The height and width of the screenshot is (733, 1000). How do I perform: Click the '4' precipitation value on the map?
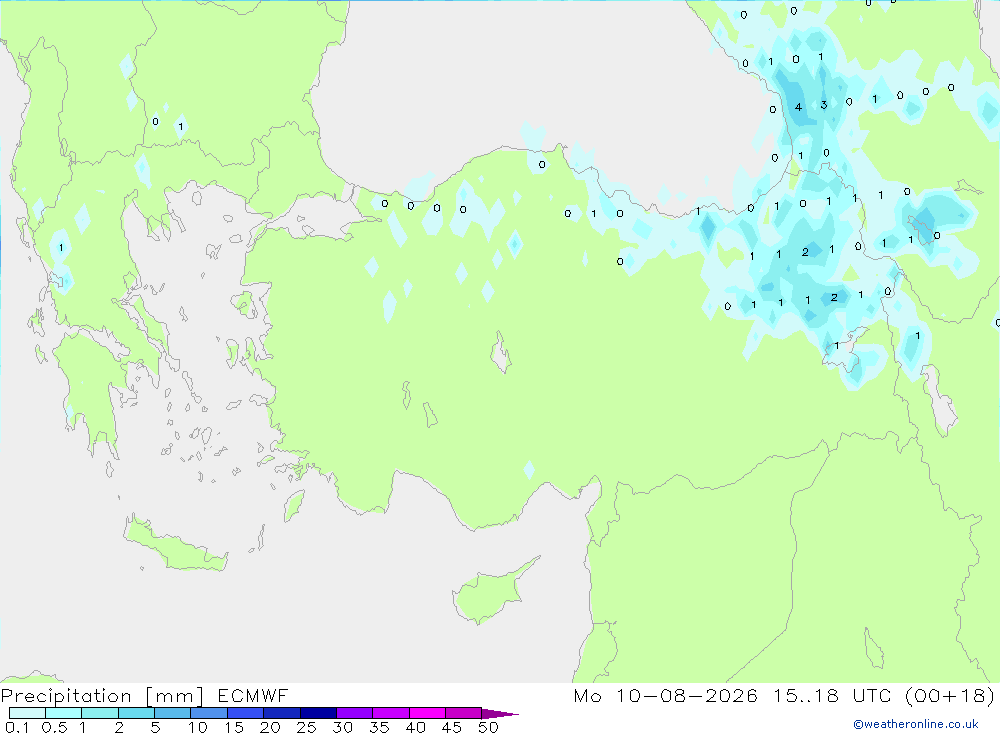pyautogui.click(x=798, y=107)
